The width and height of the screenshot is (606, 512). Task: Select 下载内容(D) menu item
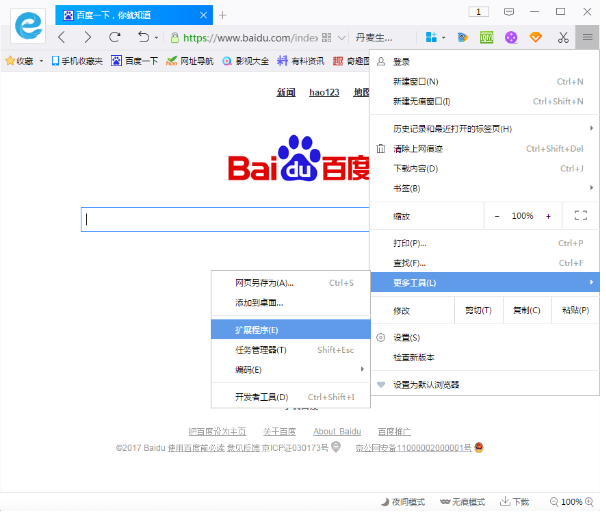[484, 168]
